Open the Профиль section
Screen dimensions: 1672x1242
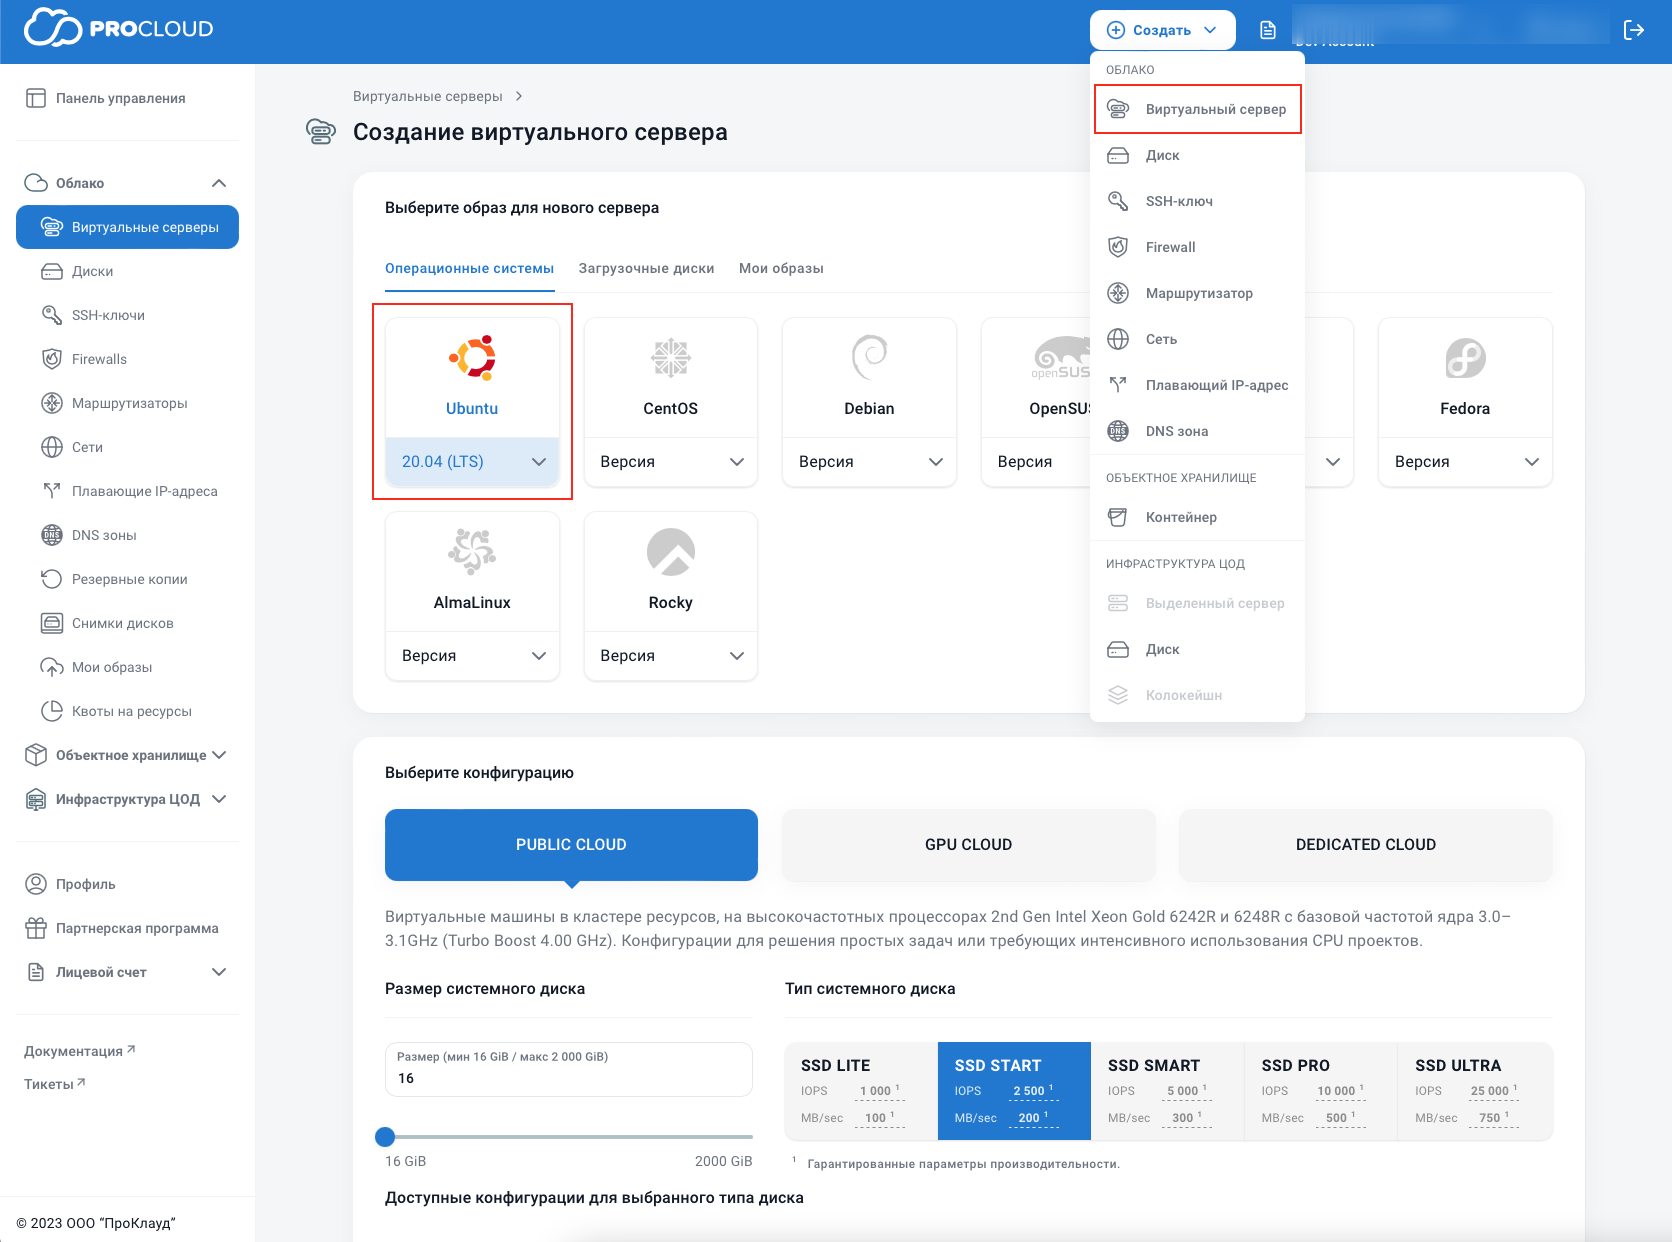[x=88, y=883]
